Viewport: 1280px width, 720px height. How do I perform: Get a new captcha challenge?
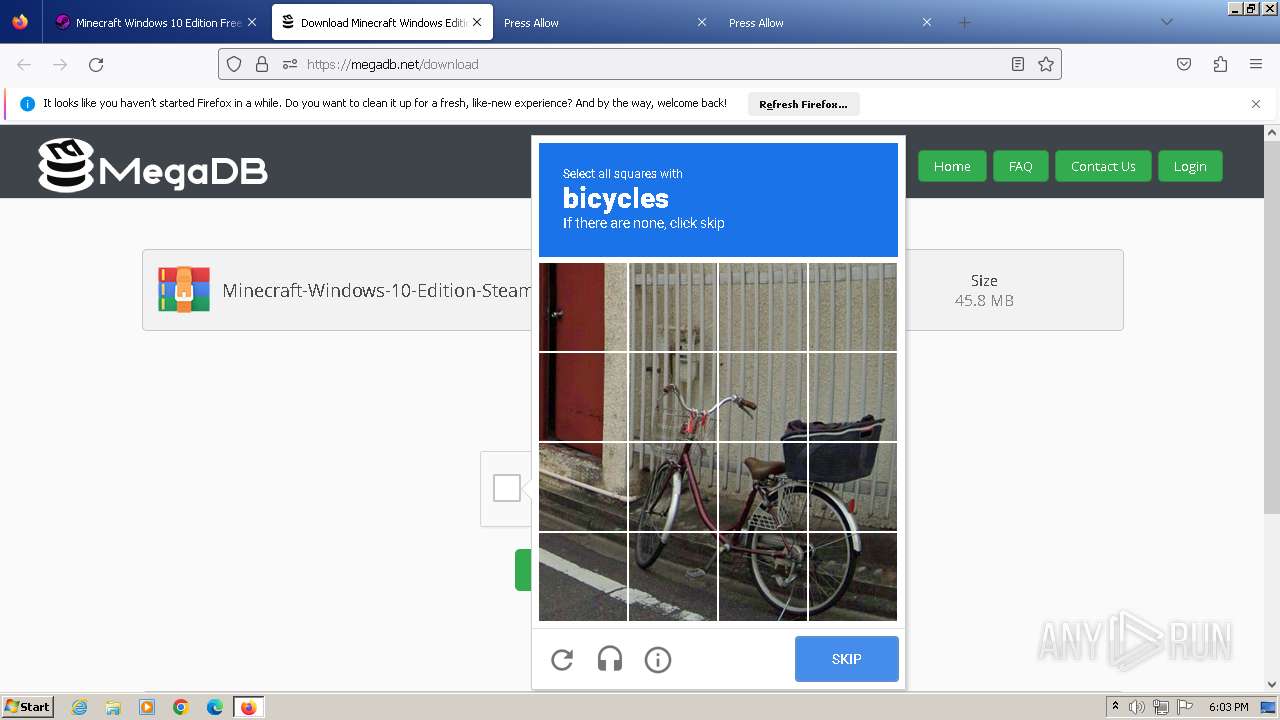[x=562, y=659]
